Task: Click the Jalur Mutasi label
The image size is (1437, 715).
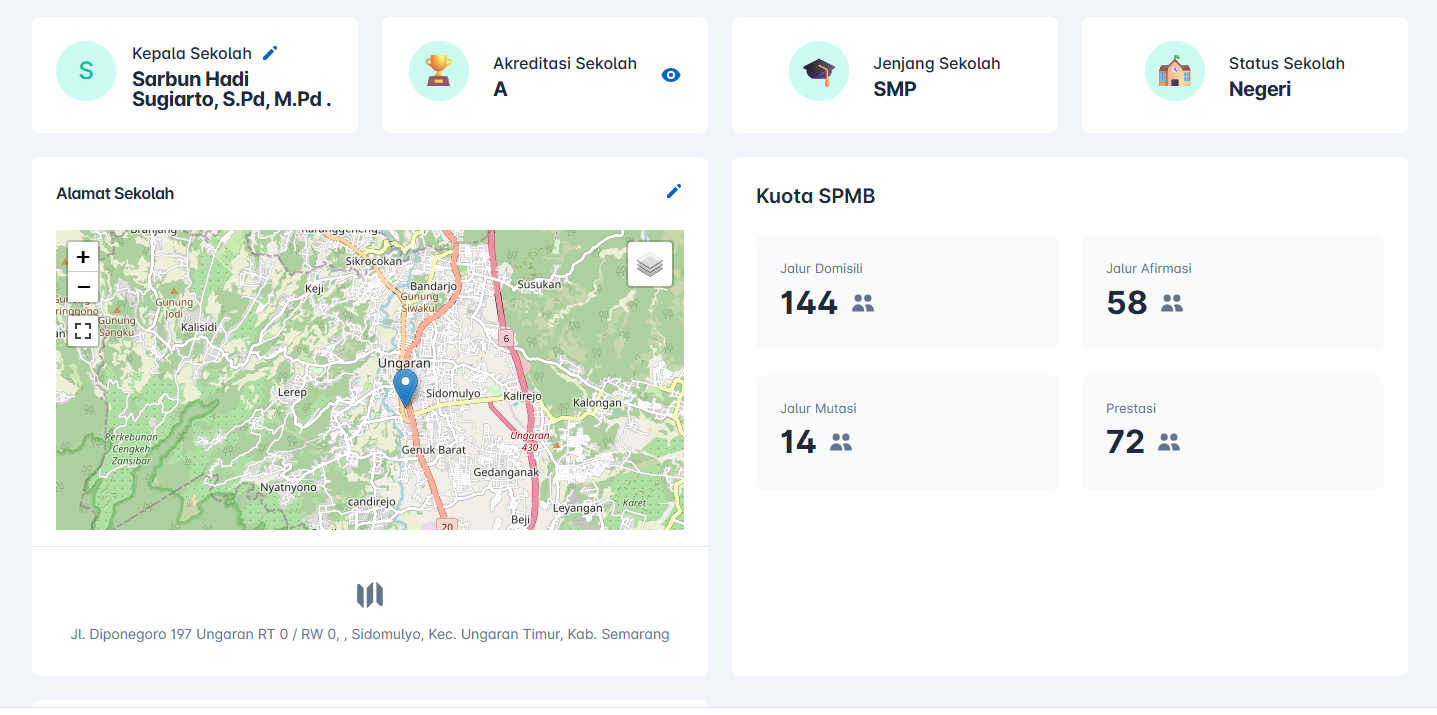Action: [x=818, y=408]
